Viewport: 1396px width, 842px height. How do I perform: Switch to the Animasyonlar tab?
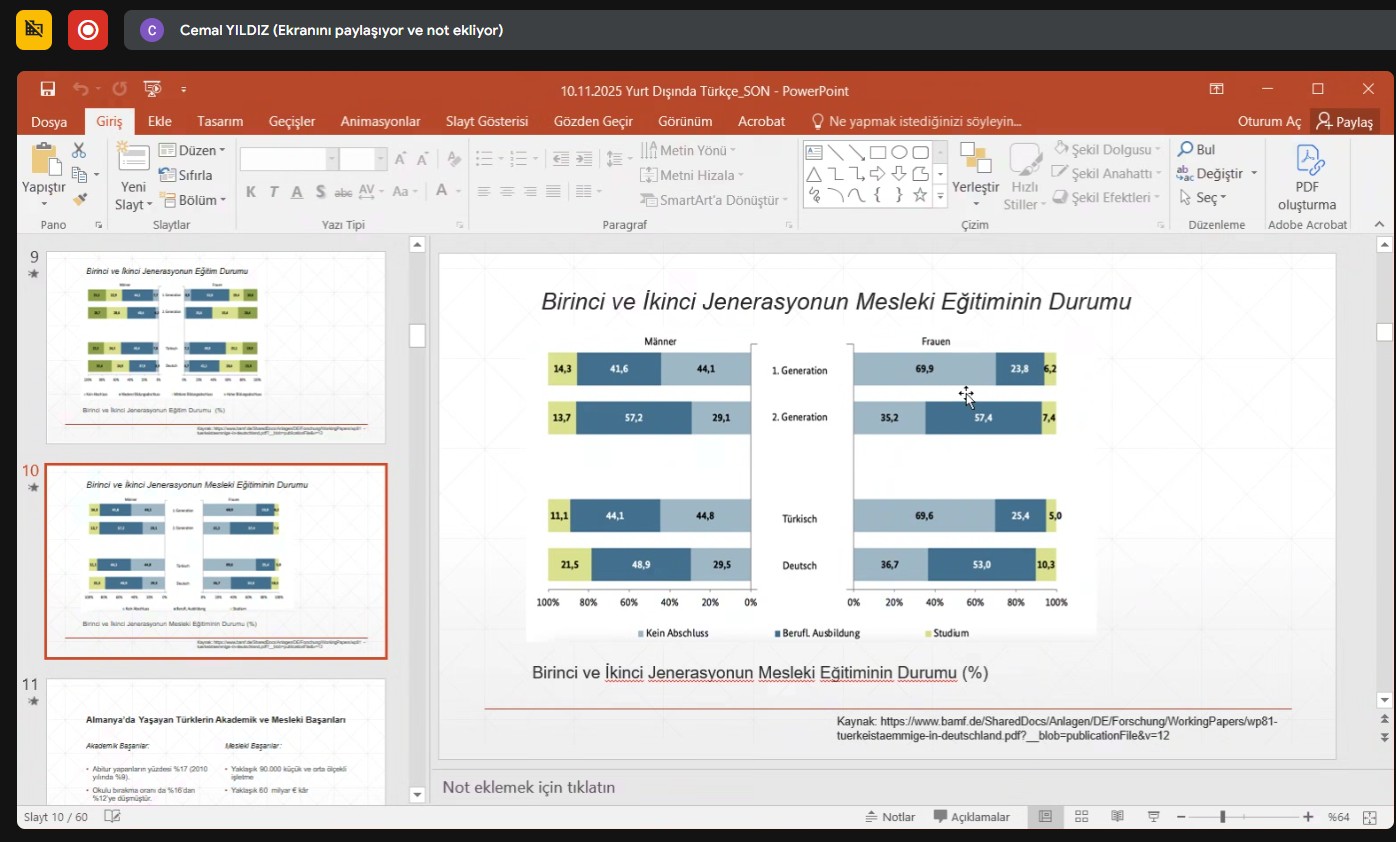[x=380, y=121]
